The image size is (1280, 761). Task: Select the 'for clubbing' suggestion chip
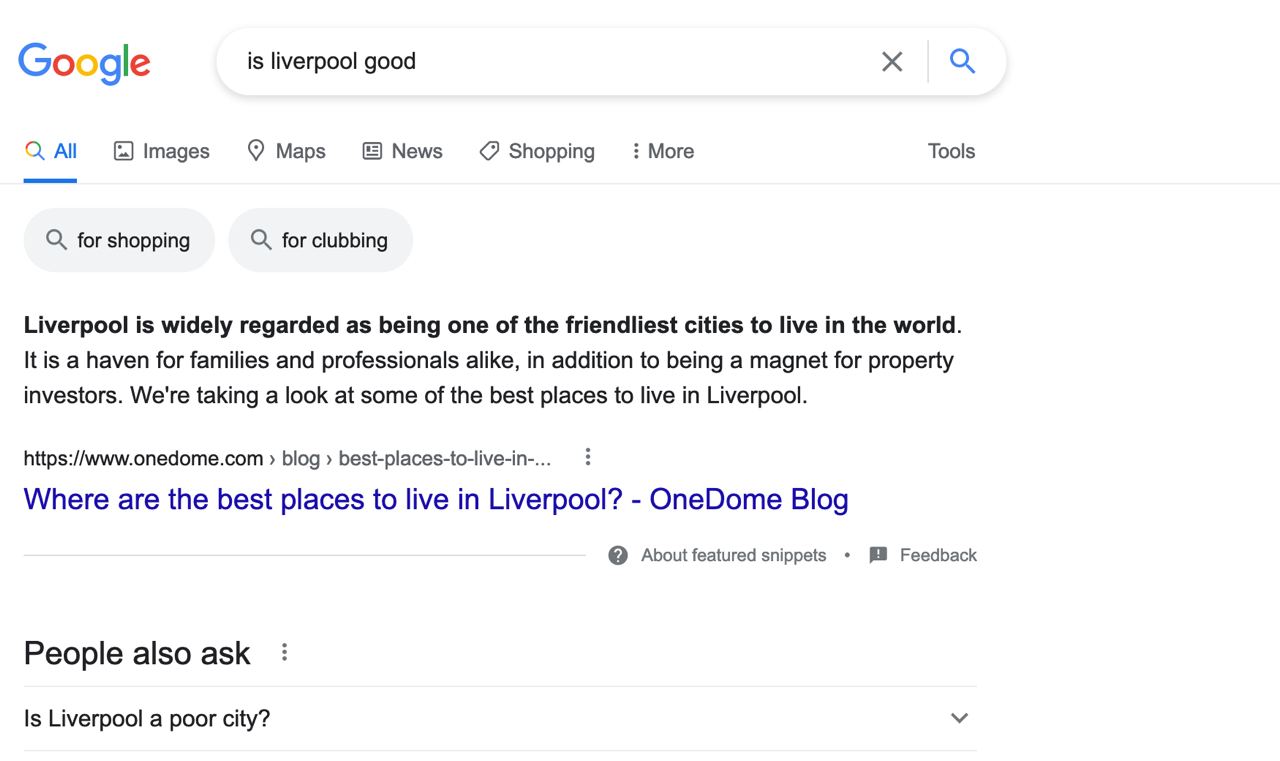pos(320,240)
